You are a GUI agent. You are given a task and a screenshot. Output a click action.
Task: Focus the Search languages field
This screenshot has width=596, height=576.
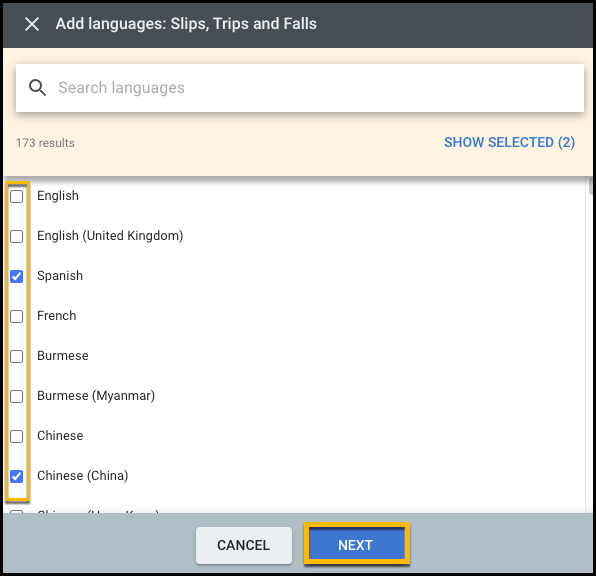coord(300,88)
